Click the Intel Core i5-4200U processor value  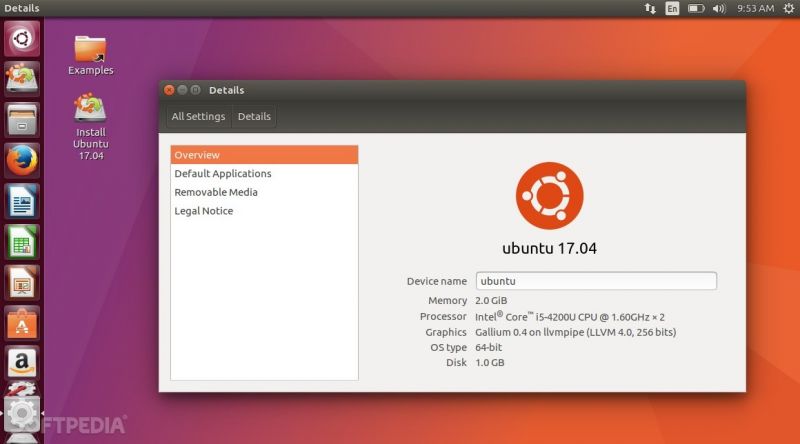570,316
